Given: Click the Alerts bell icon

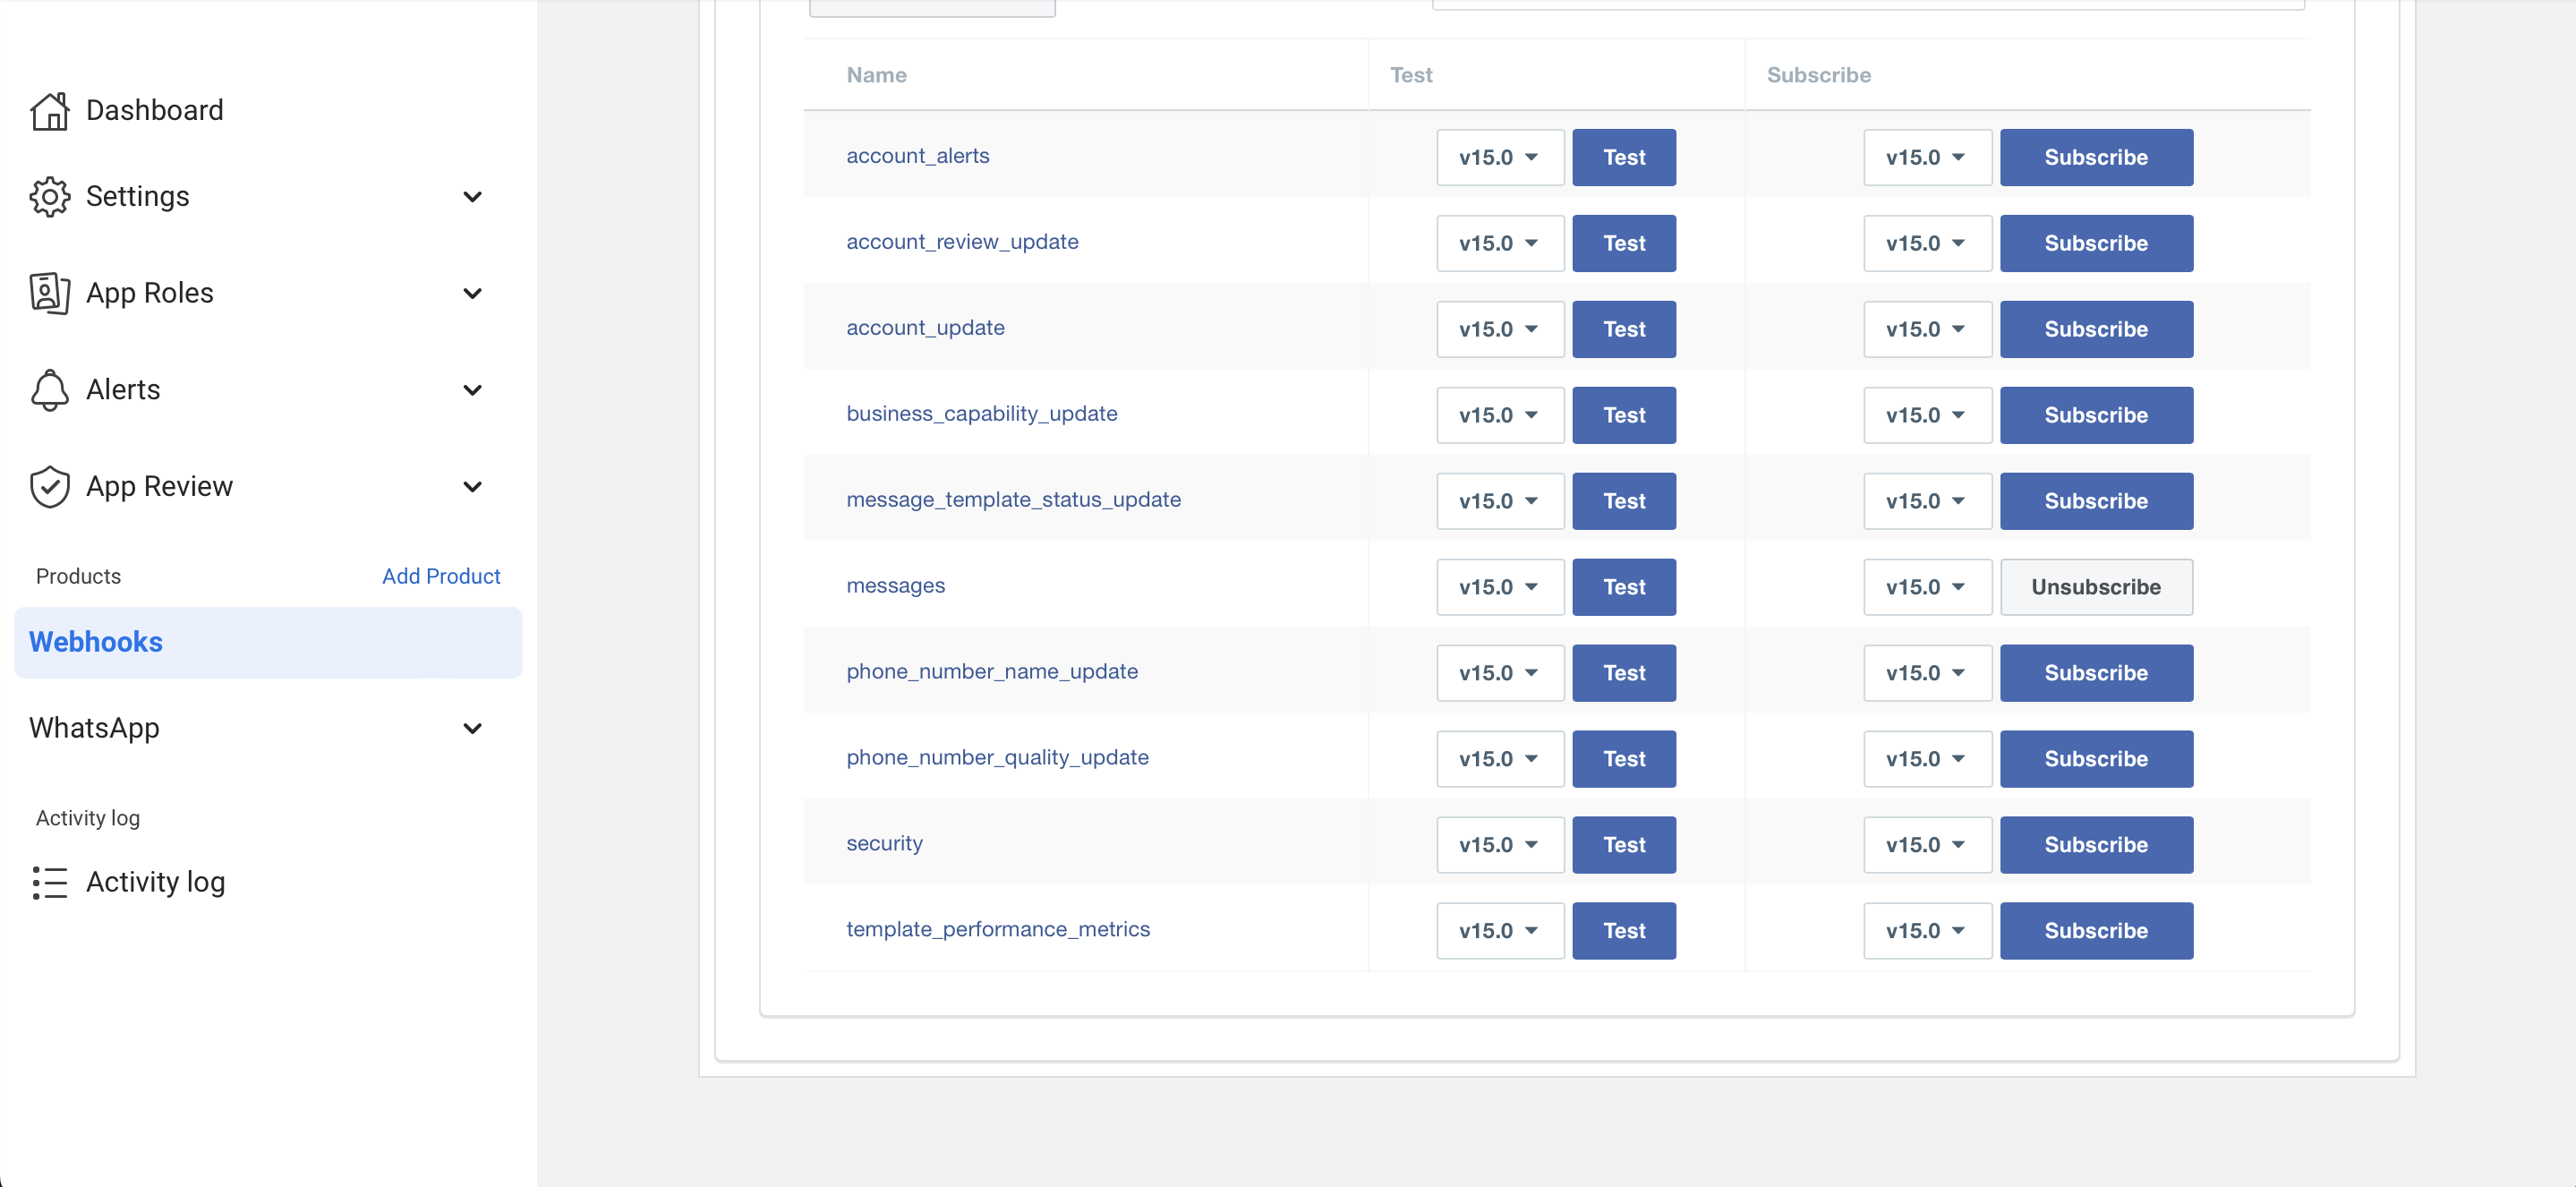Looking at the screenshot, I should tap(49, 390).
